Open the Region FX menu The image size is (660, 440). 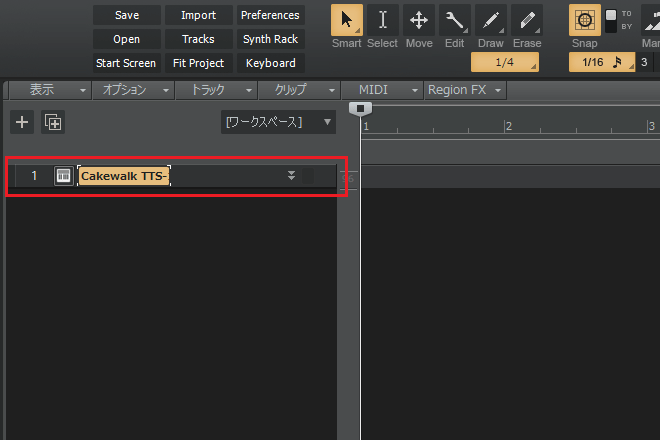click(x=464, y=90)
